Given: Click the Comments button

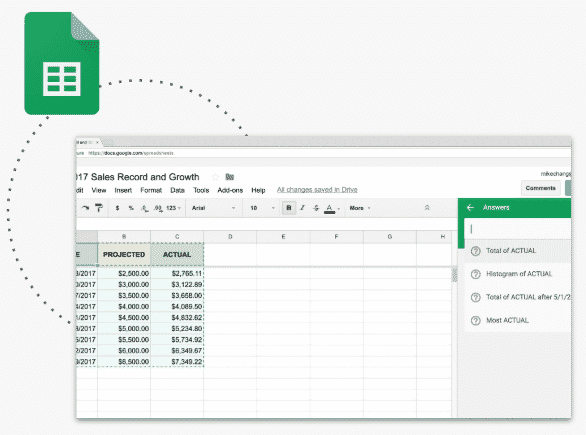Looking at the screenshot, I should click(x=540, y=188).
